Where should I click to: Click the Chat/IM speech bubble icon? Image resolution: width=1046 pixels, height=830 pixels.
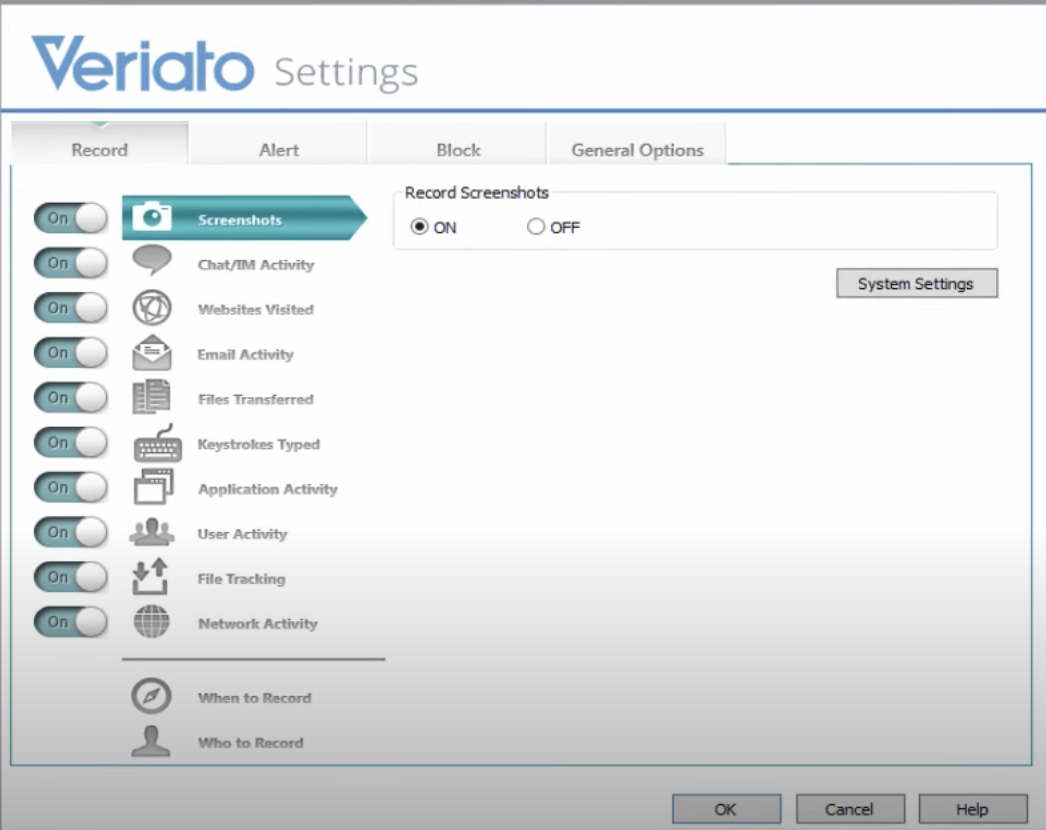(x=152, y=260)
